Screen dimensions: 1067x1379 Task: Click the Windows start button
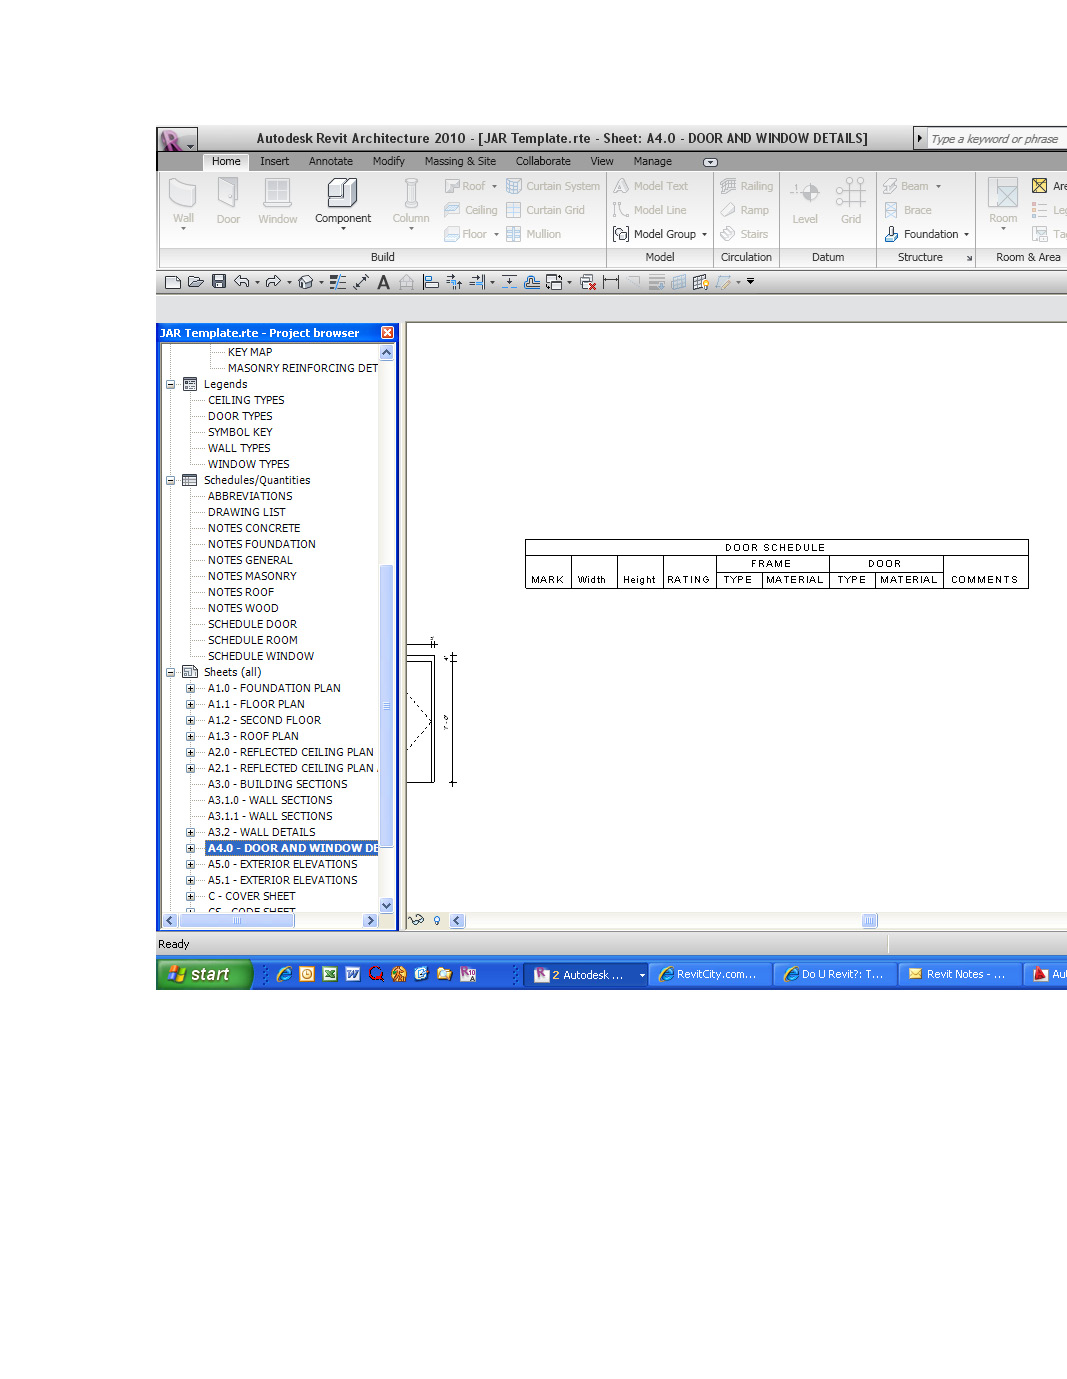tap(204, 974)
